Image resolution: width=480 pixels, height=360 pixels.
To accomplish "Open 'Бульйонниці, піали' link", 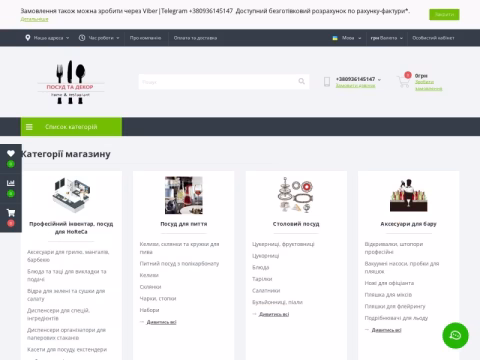I will [x=277, y=302].
